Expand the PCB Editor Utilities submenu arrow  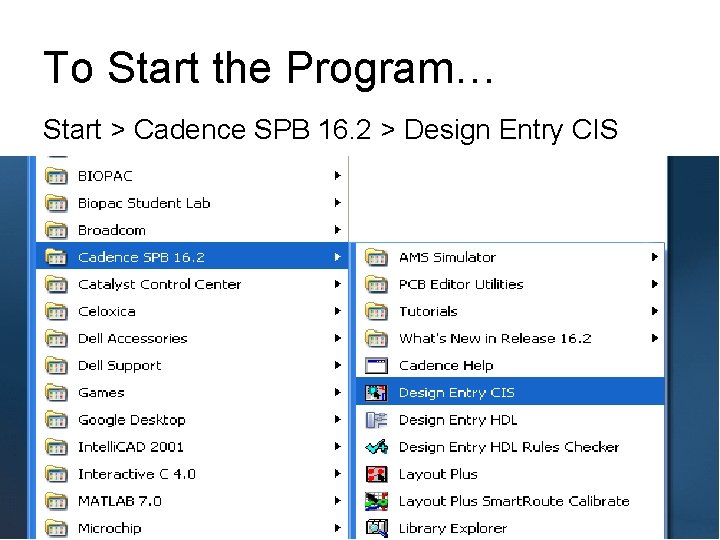coord(655,284)
